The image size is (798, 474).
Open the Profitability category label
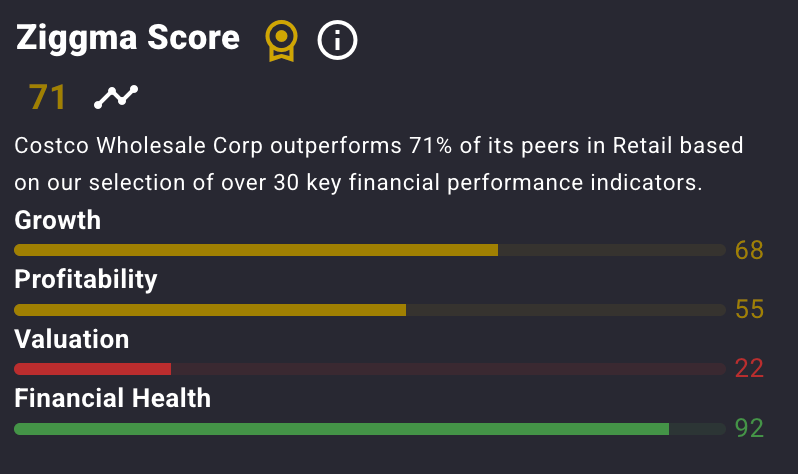tap(86, 279)
